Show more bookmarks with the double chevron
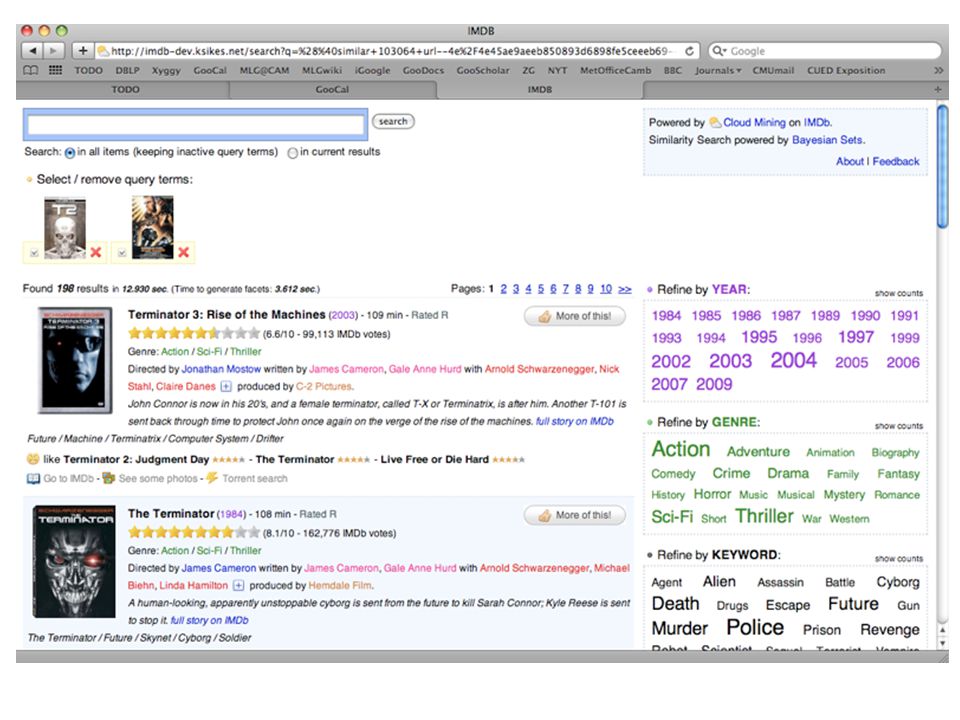960x720 pixels. point(938,70)
